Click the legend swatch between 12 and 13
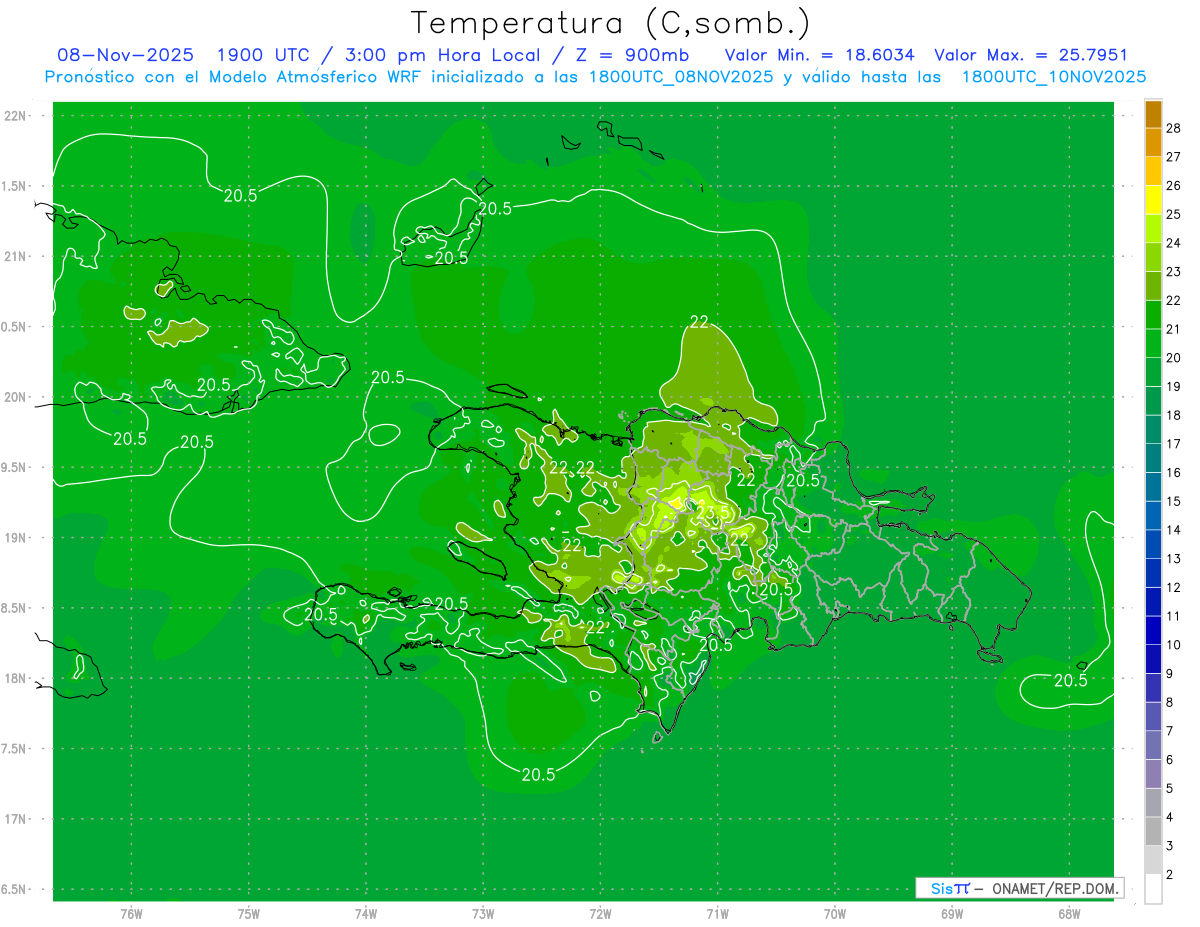Viewport: 1200px width, 927px height. [1153, 573]
